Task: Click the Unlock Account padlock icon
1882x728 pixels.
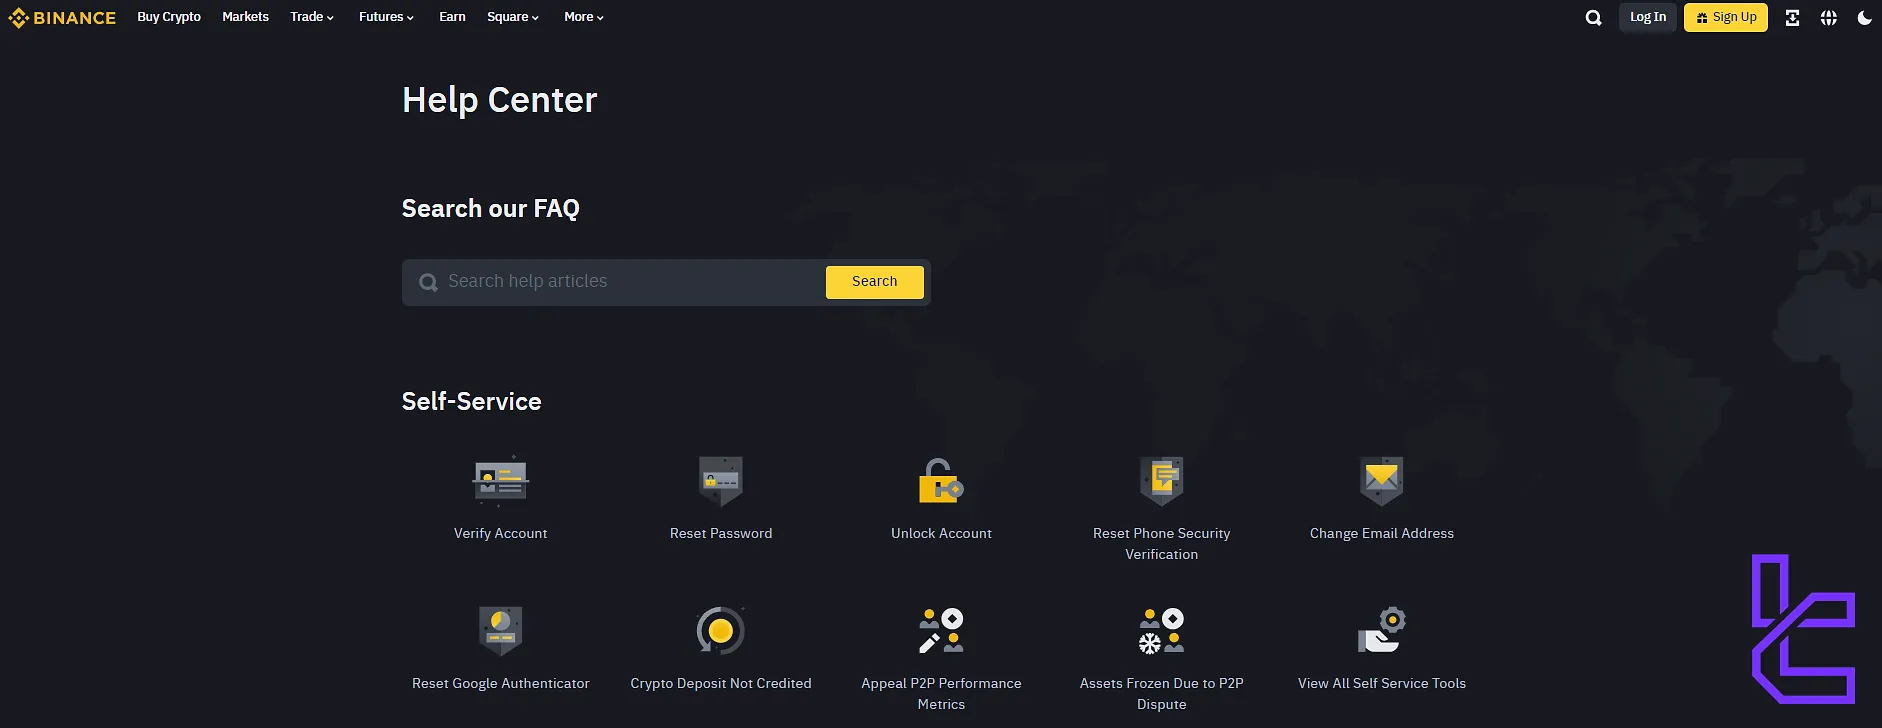Action: [x=941, y=481]
